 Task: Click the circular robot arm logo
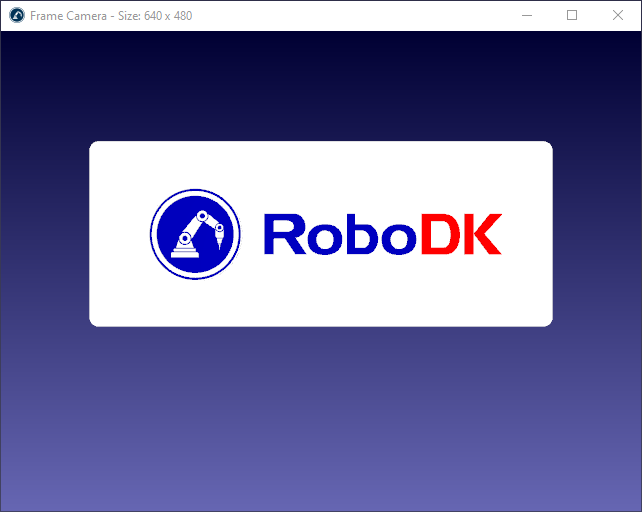tap(195, 234)
